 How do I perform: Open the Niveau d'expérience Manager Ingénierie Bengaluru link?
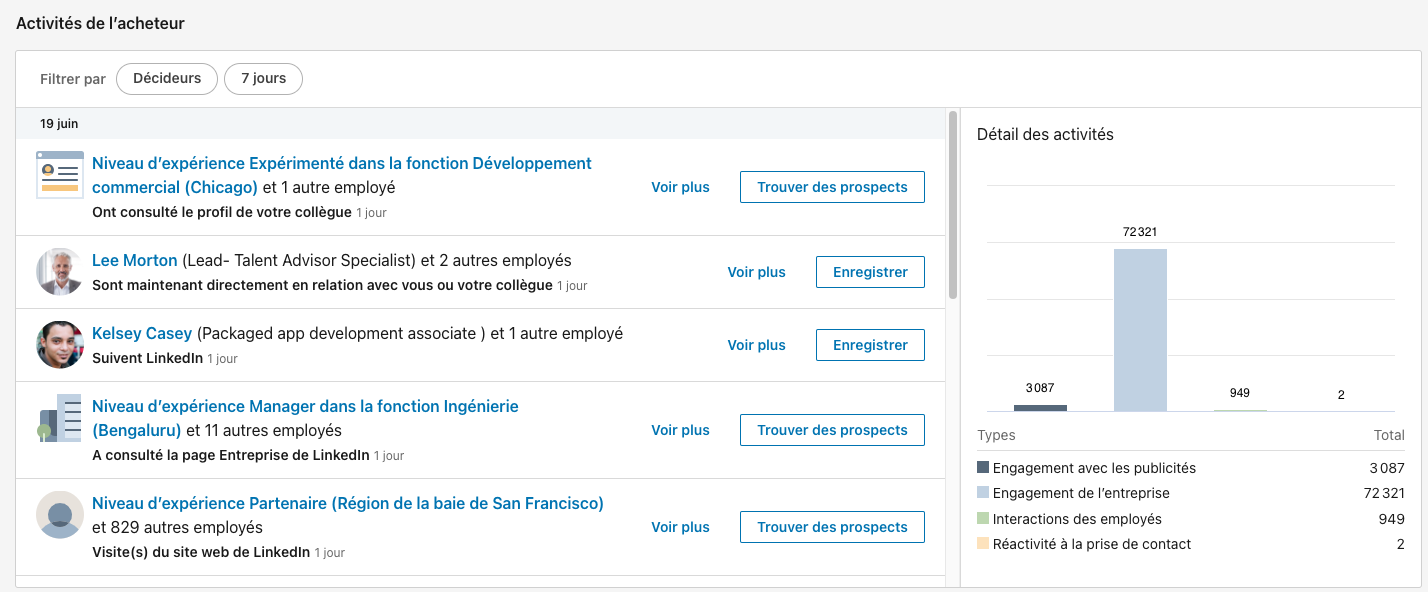tap(305, 418)
